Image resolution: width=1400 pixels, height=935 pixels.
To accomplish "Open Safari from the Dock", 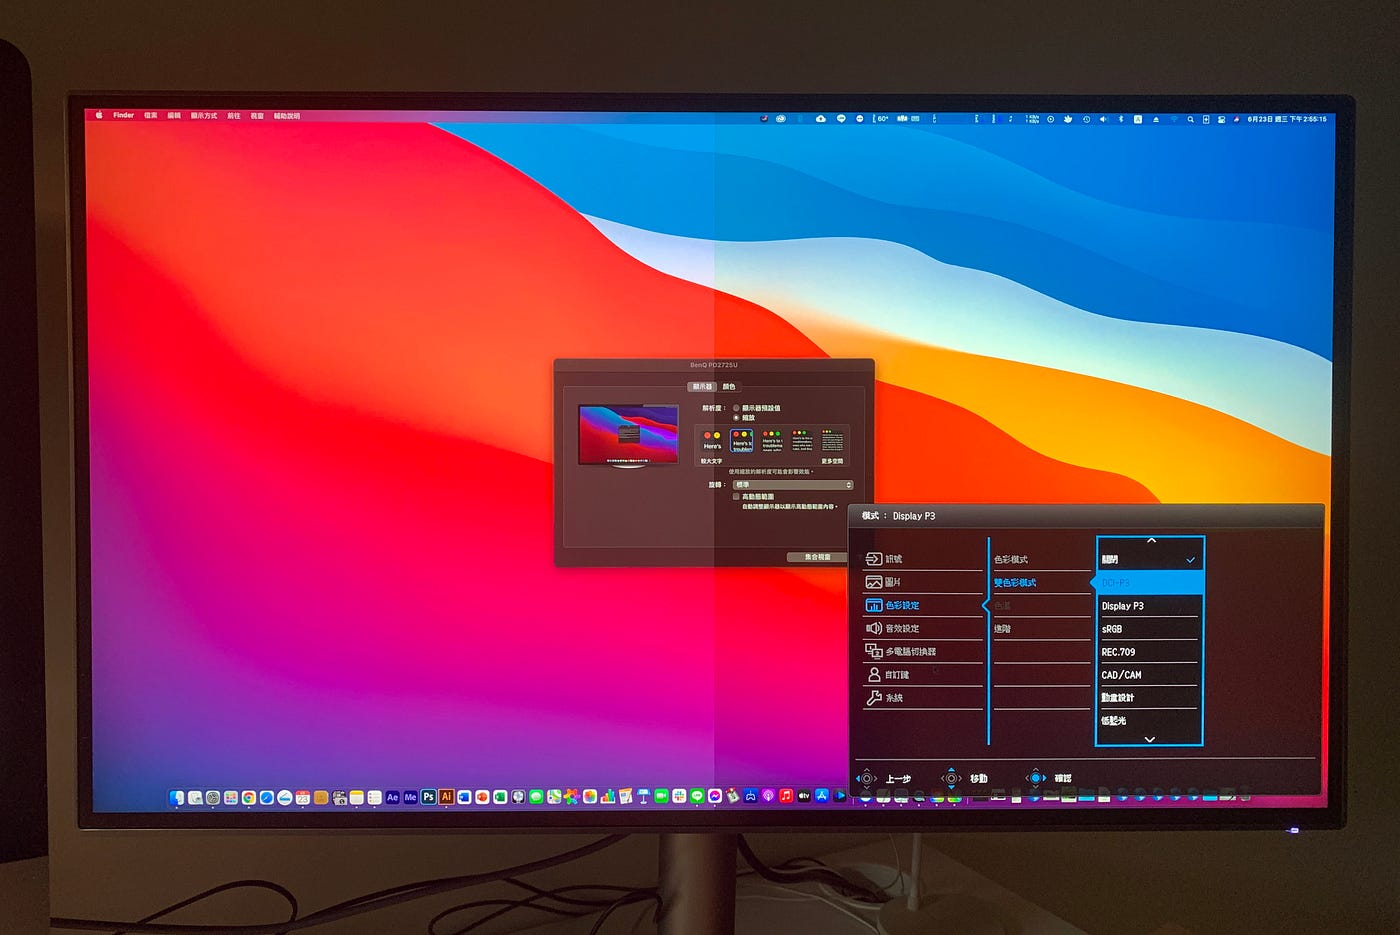I will pyautogui.click(x=267, y=797).
